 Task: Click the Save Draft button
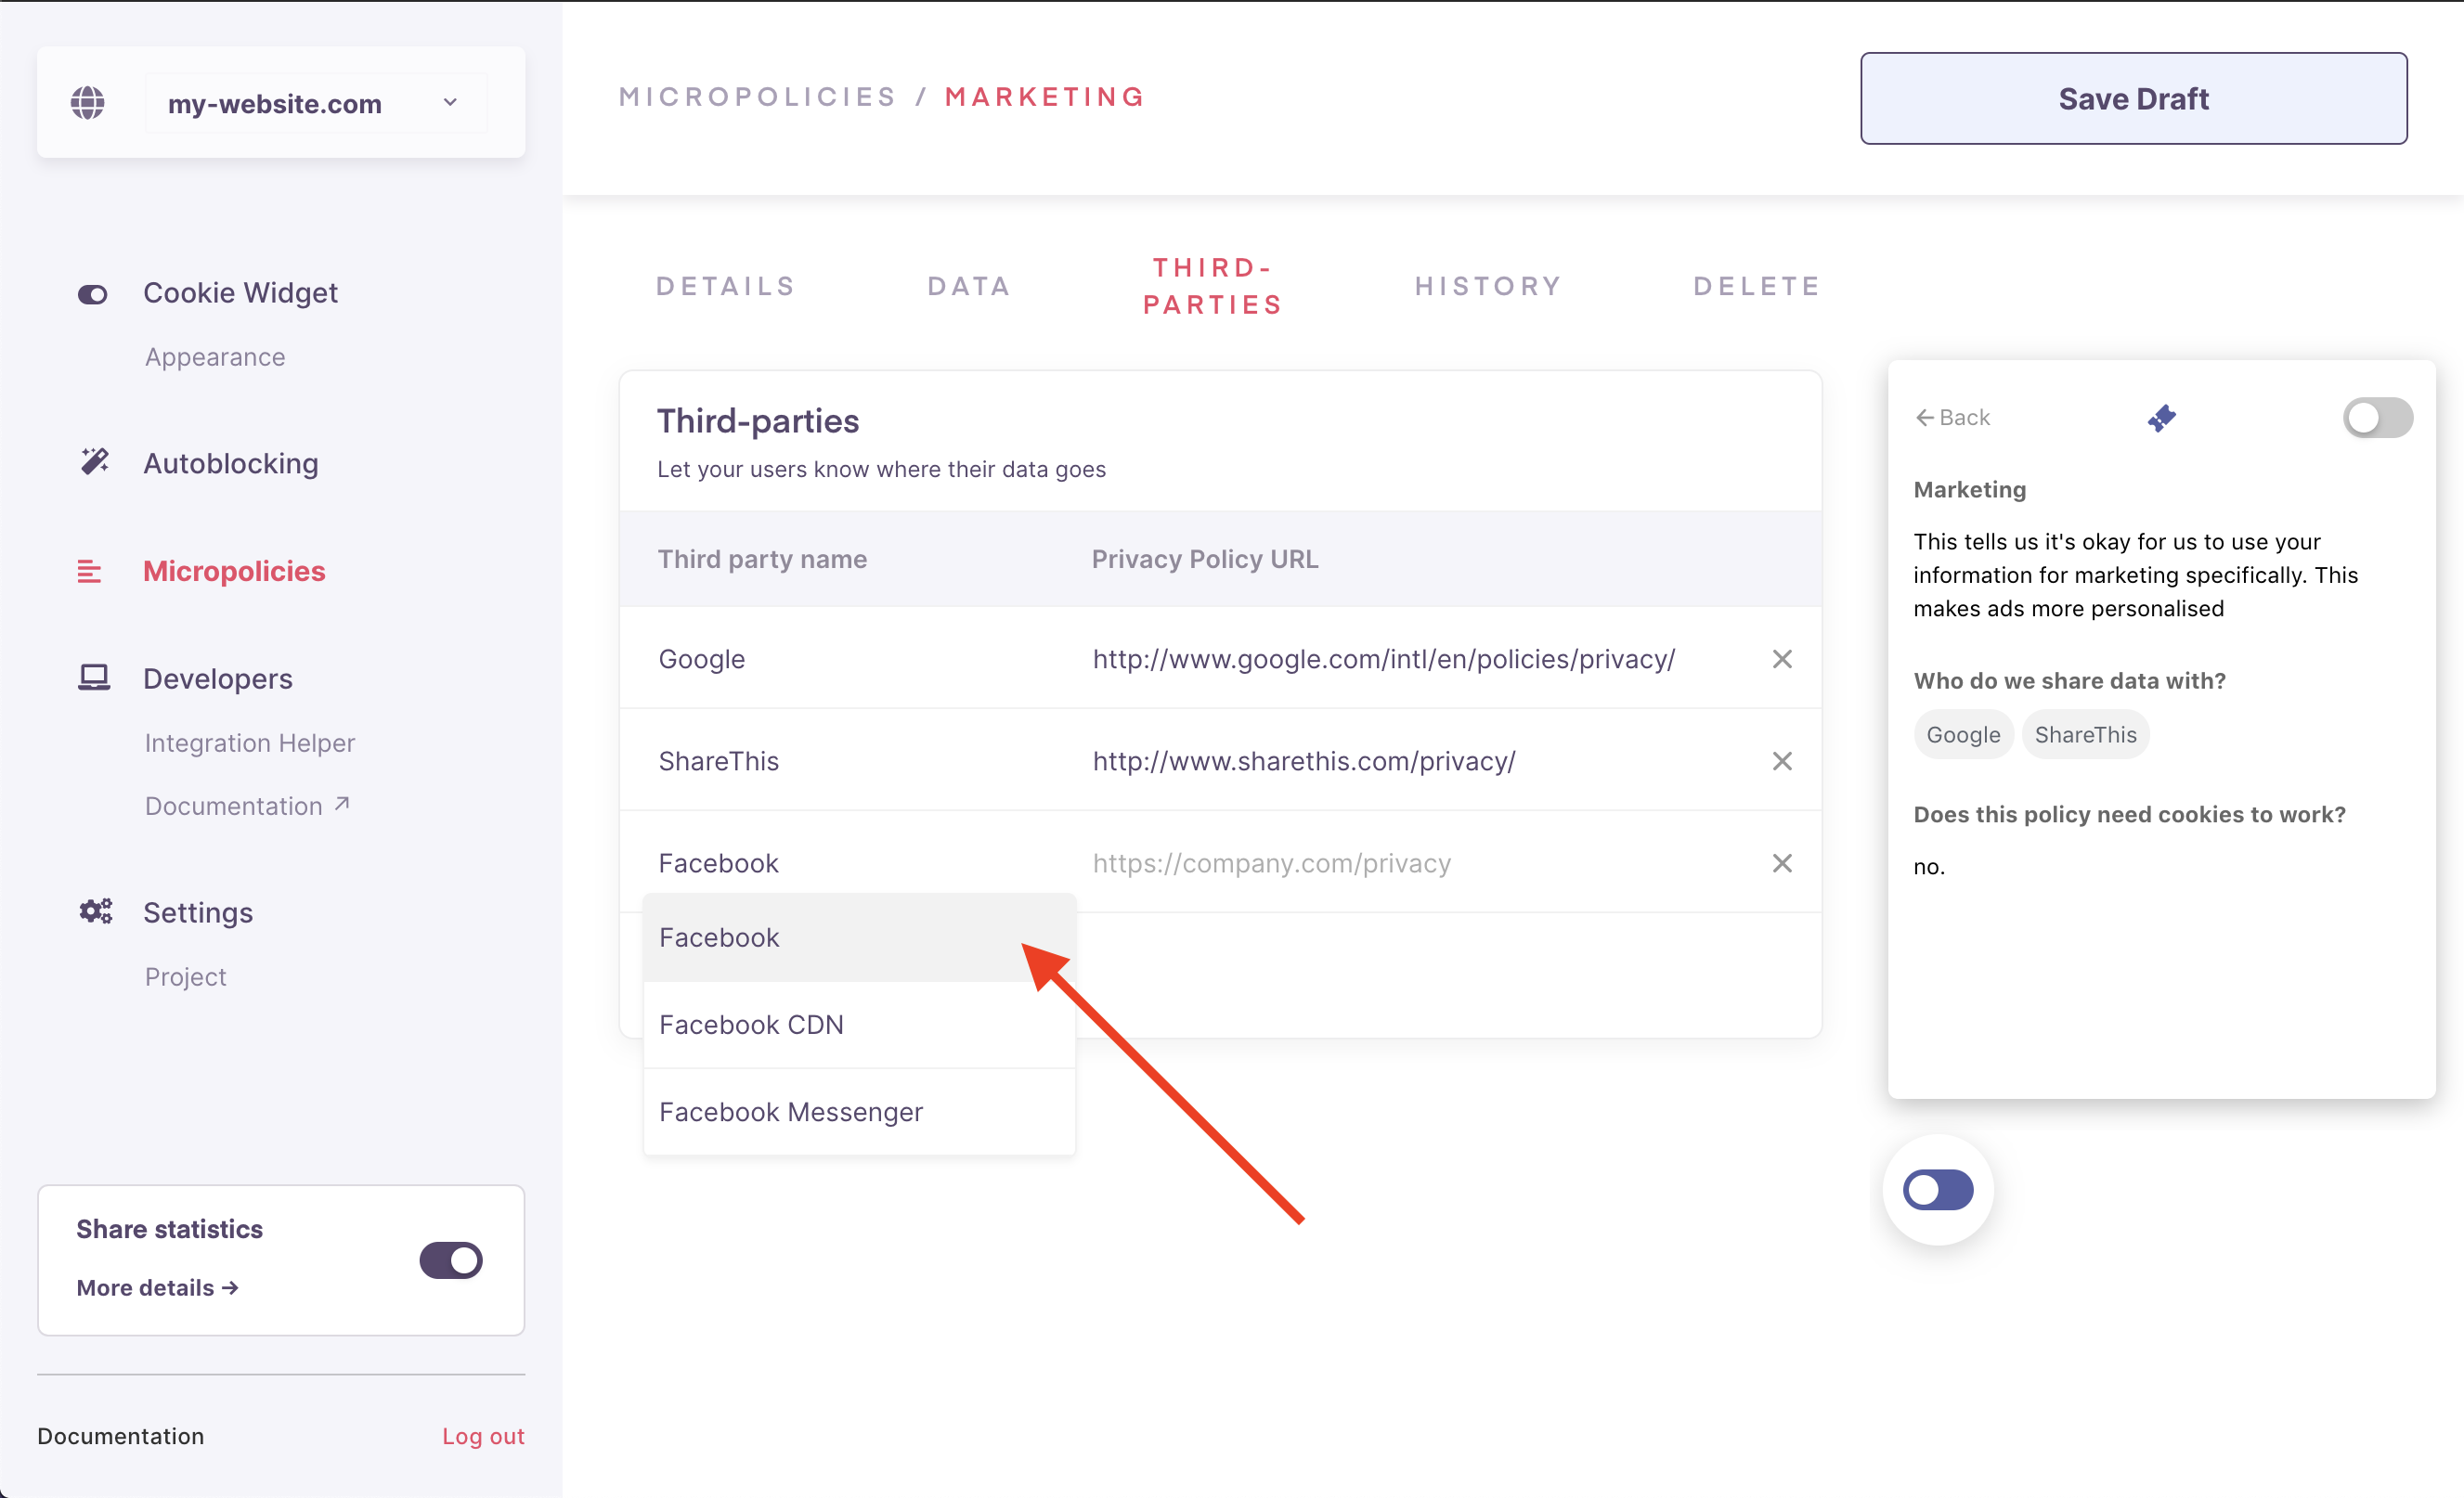pos(2132,99)
